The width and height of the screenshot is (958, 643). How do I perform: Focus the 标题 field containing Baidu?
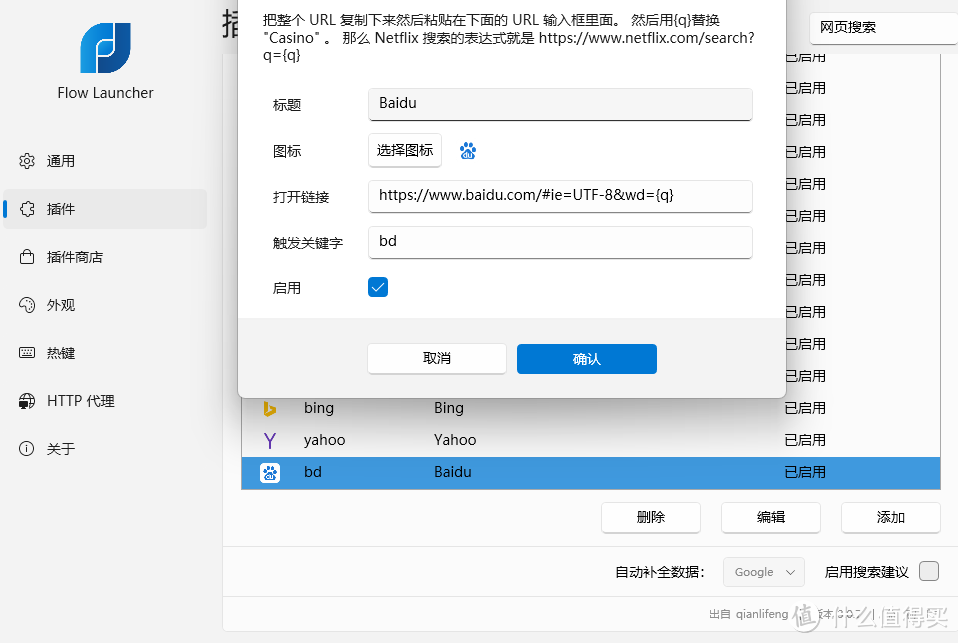[x=560, y=105]
